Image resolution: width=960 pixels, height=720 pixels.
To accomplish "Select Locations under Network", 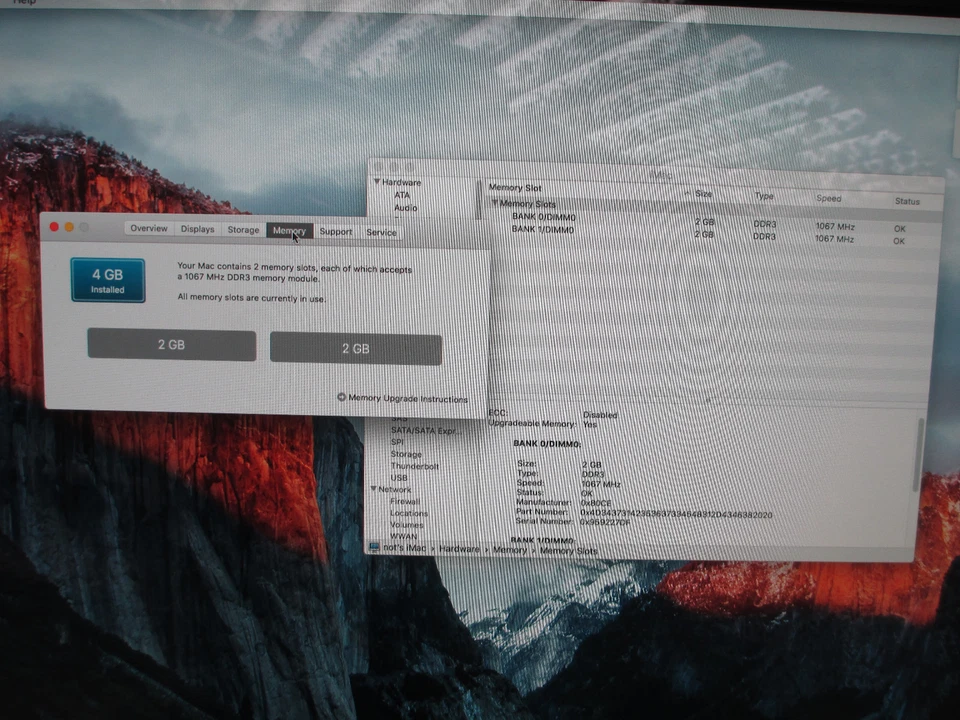I will 408,513.
